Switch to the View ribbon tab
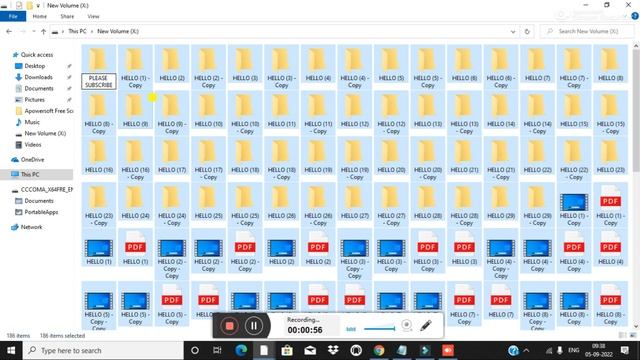 93,16
